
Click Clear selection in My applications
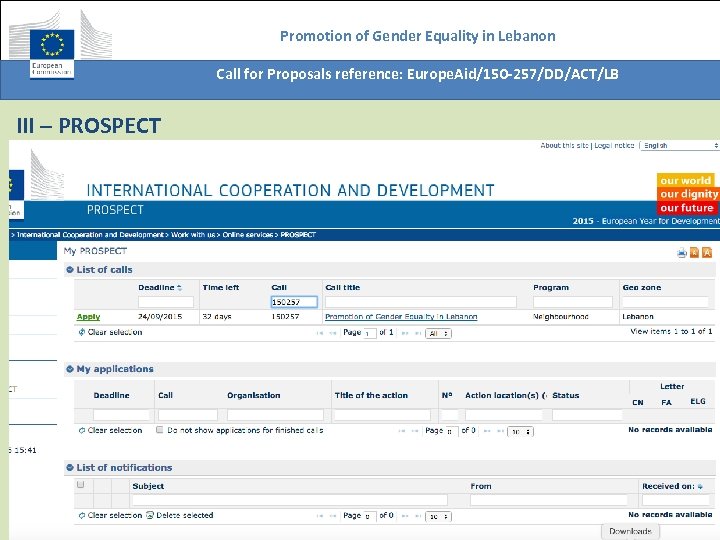(x=110, y=430)
